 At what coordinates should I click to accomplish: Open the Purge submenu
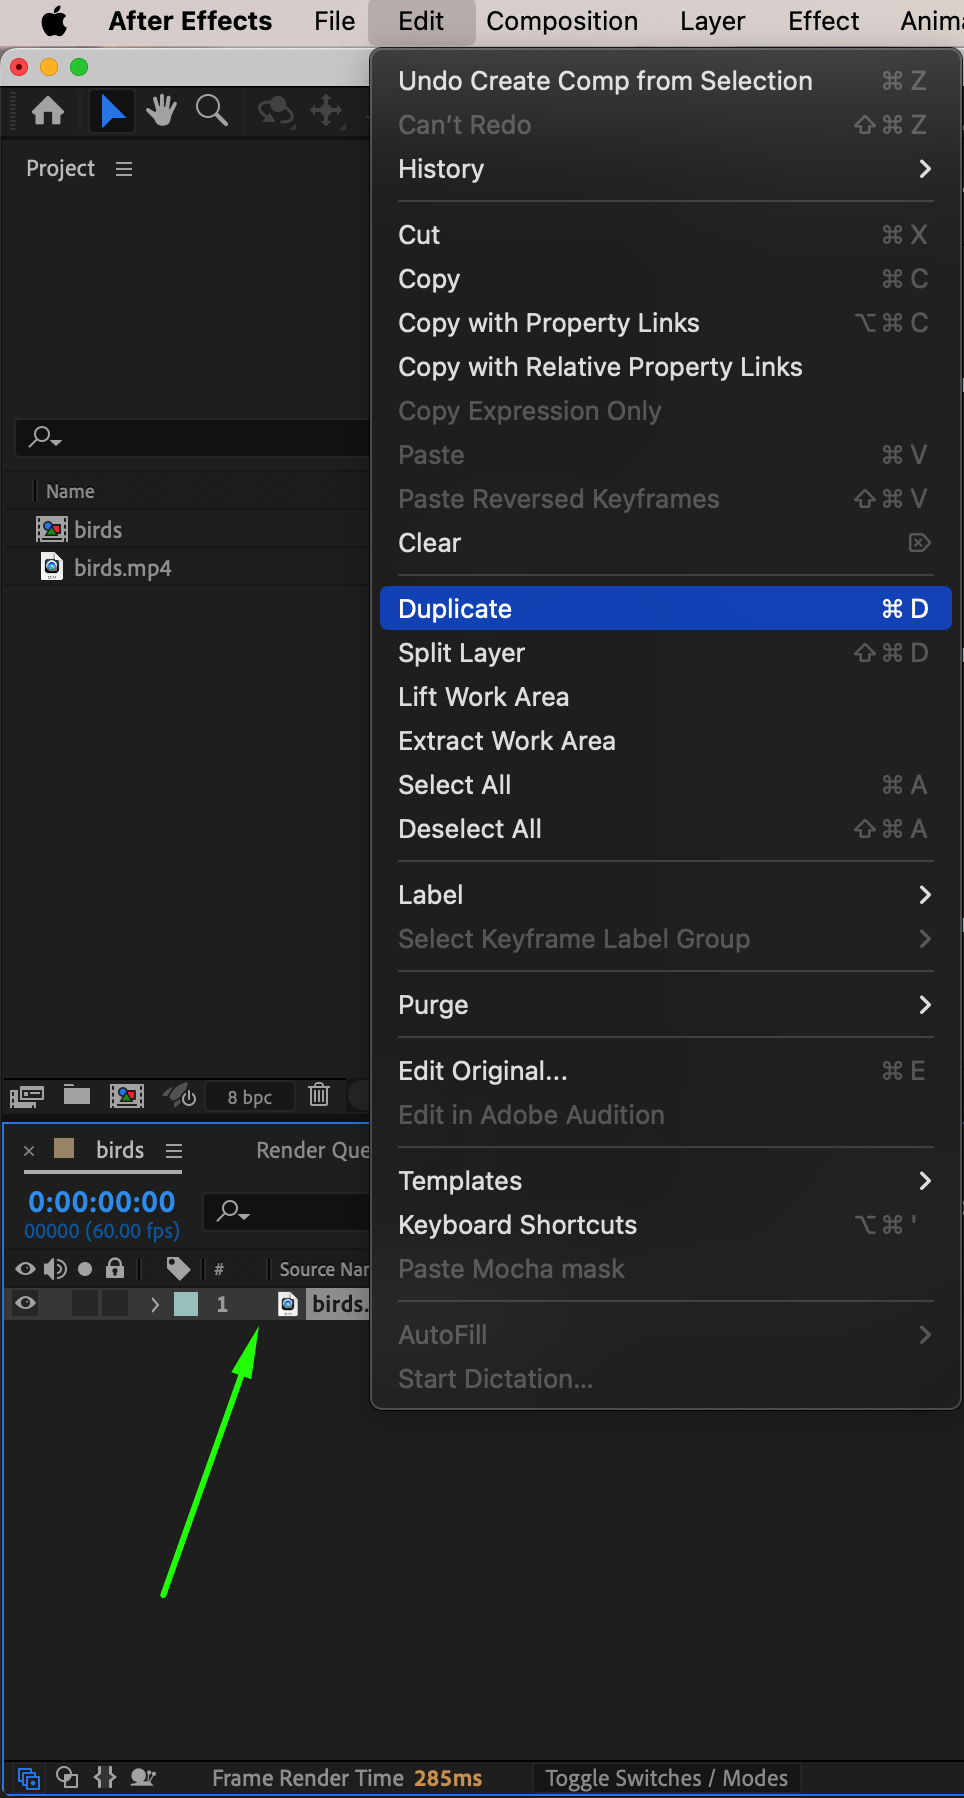(x=665, y=1005)
